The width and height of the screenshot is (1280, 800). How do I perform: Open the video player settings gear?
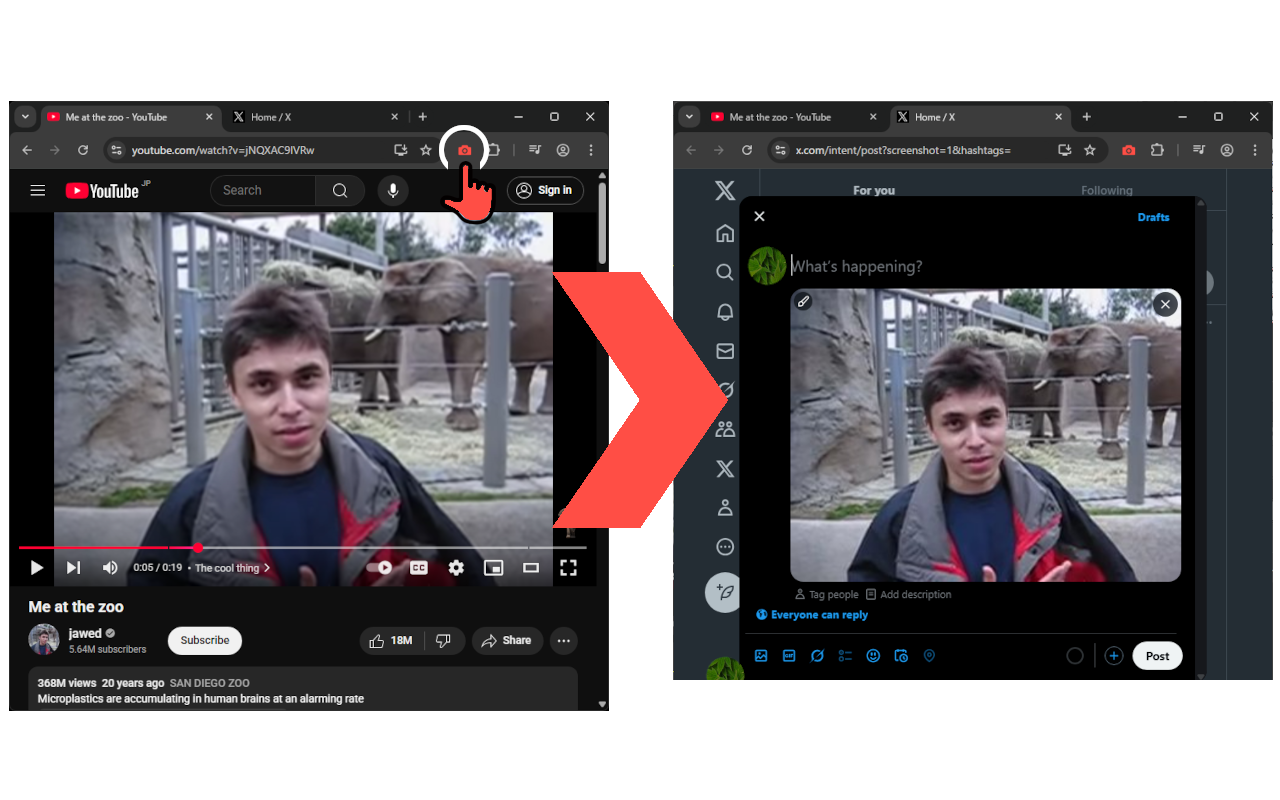click(456, 568)
